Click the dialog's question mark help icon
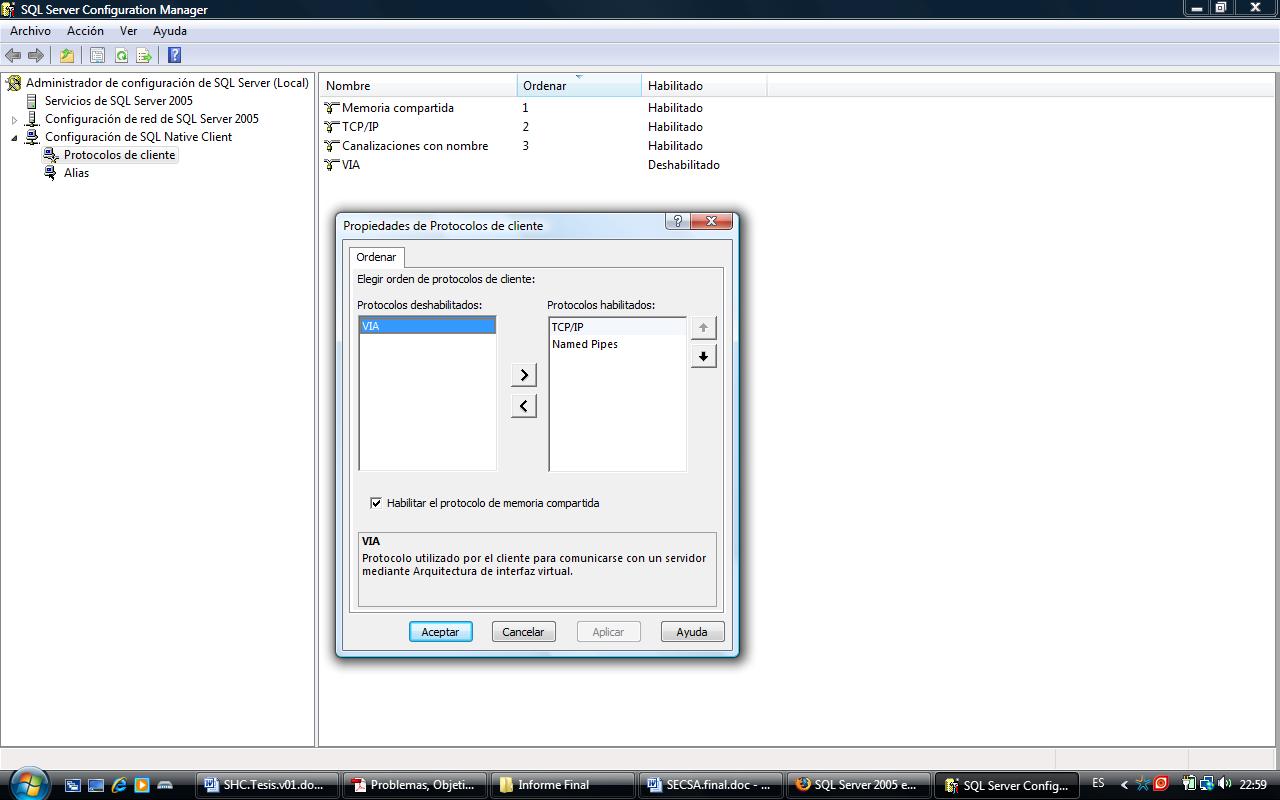 click(x=678, y=221)
